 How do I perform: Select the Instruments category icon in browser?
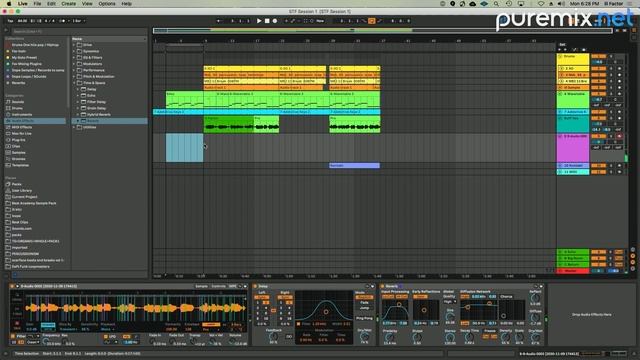8,115
